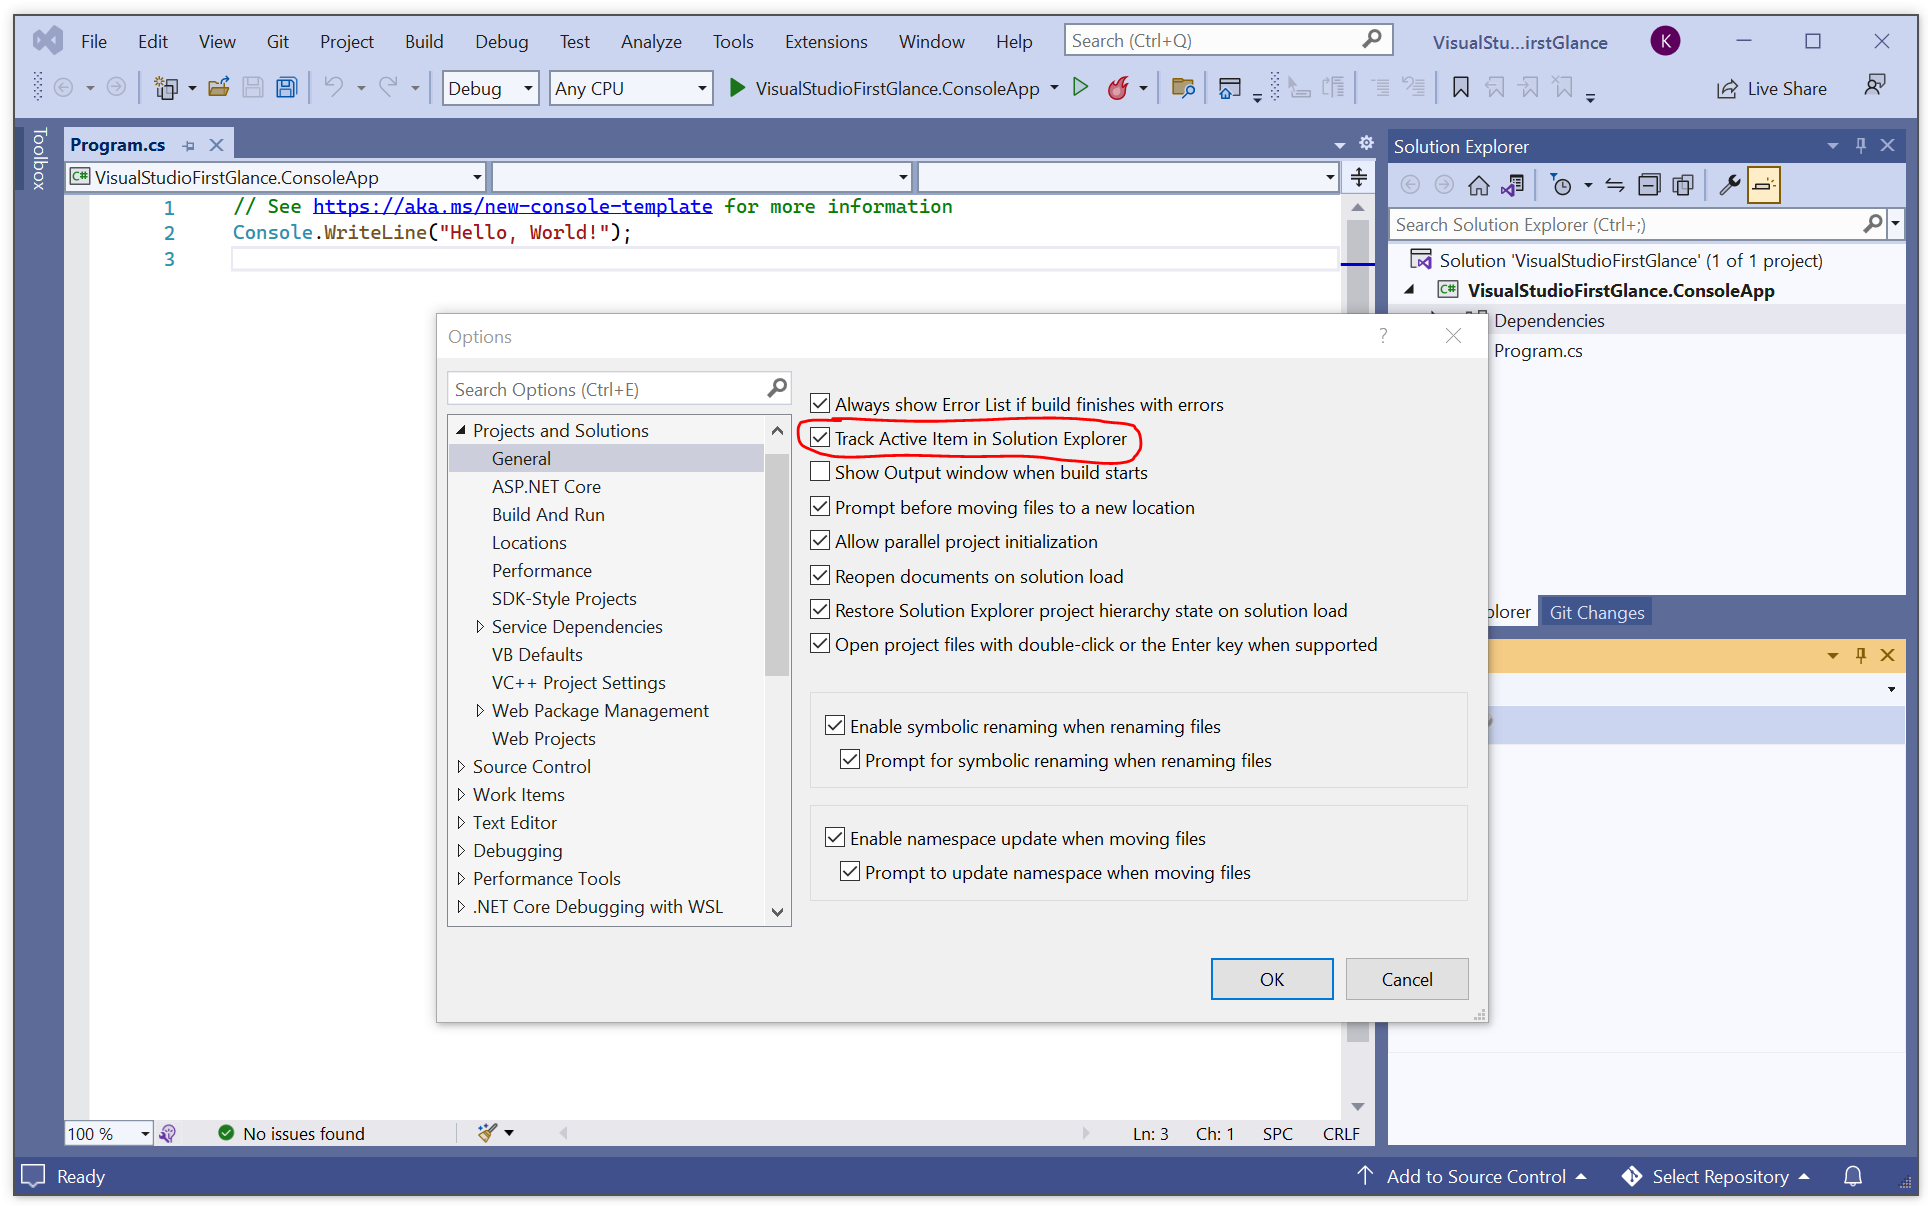Disable Track Active Item in Solution Explorer
Viewport: 1928px width, 1206px height.
pos(820,437)
